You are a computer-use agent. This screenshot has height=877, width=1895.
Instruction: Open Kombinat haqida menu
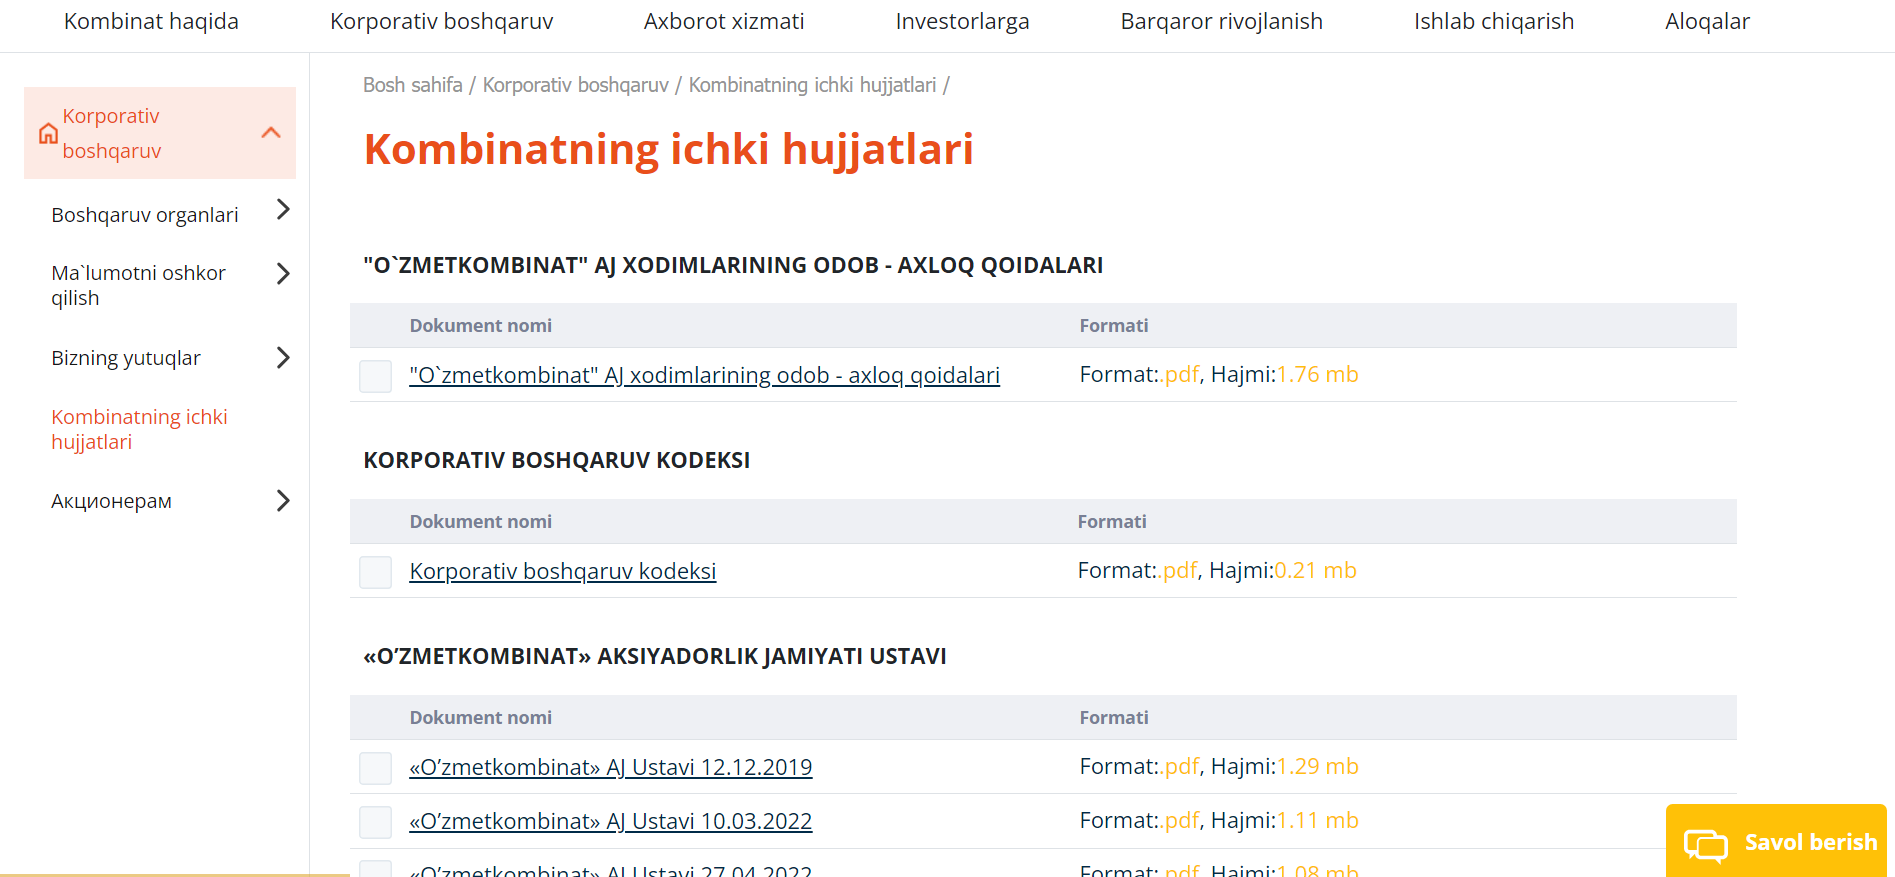[x=151, y=21]
